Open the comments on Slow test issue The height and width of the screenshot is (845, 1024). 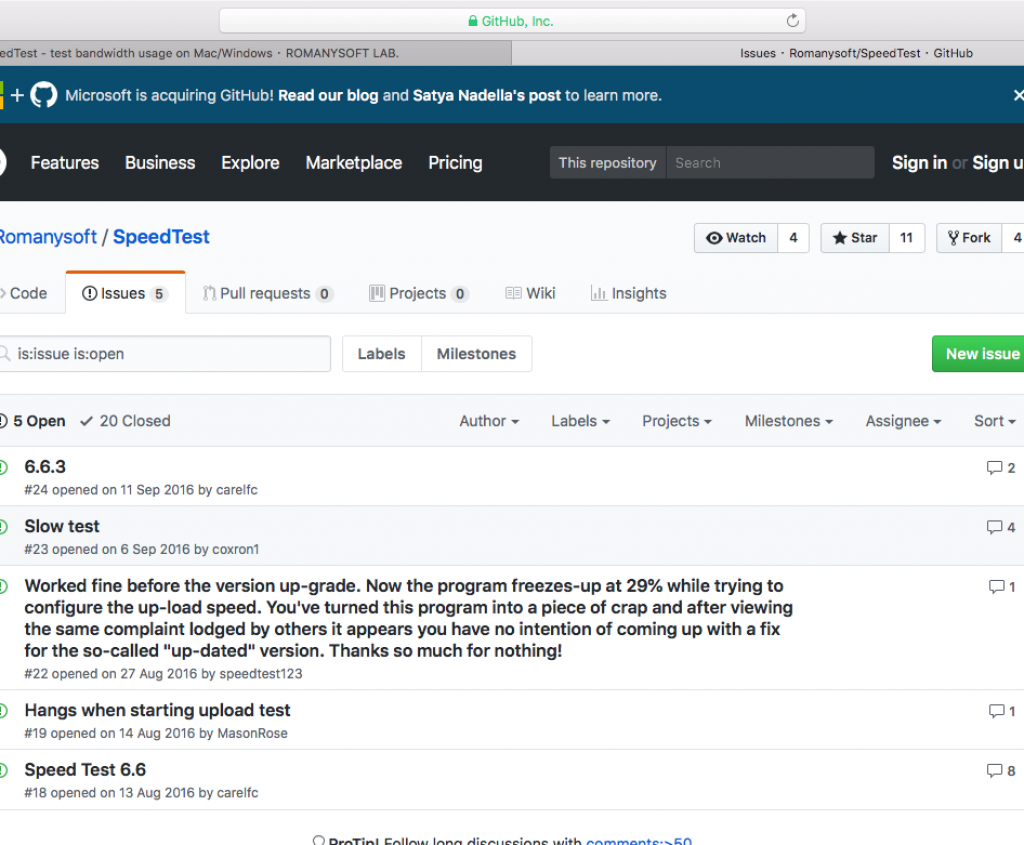click(1000, 527)
